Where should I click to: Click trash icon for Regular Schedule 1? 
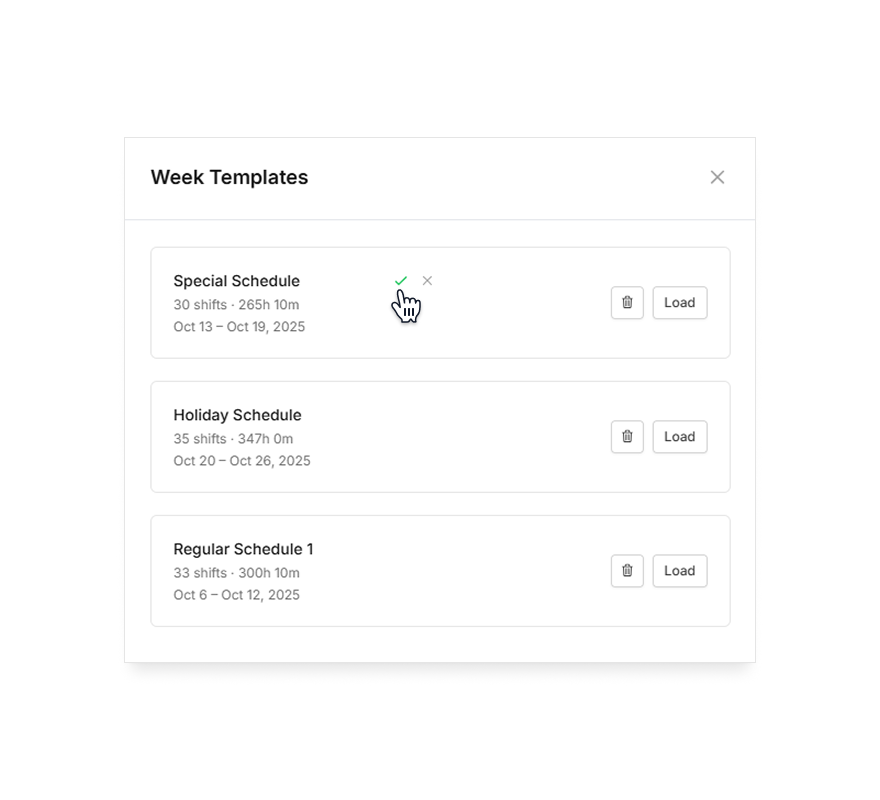coord(627,571)
